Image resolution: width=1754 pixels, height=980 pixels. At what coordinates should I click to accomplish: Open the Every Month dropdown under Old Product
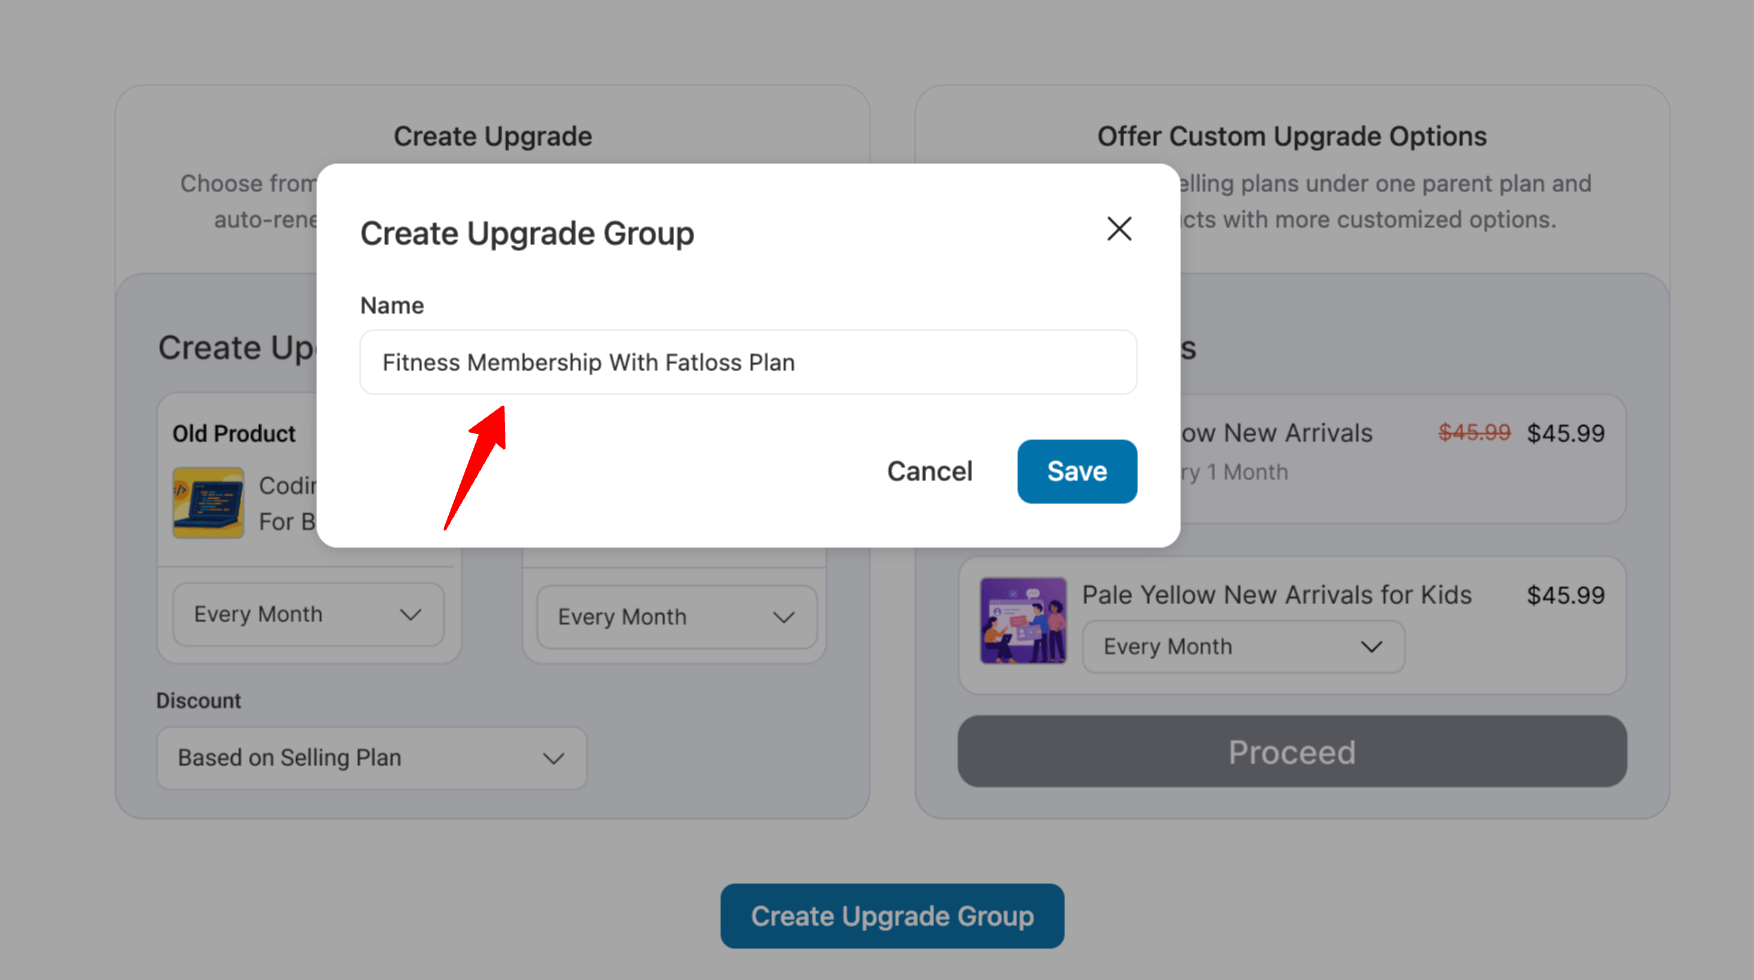(x=308, y=614)
